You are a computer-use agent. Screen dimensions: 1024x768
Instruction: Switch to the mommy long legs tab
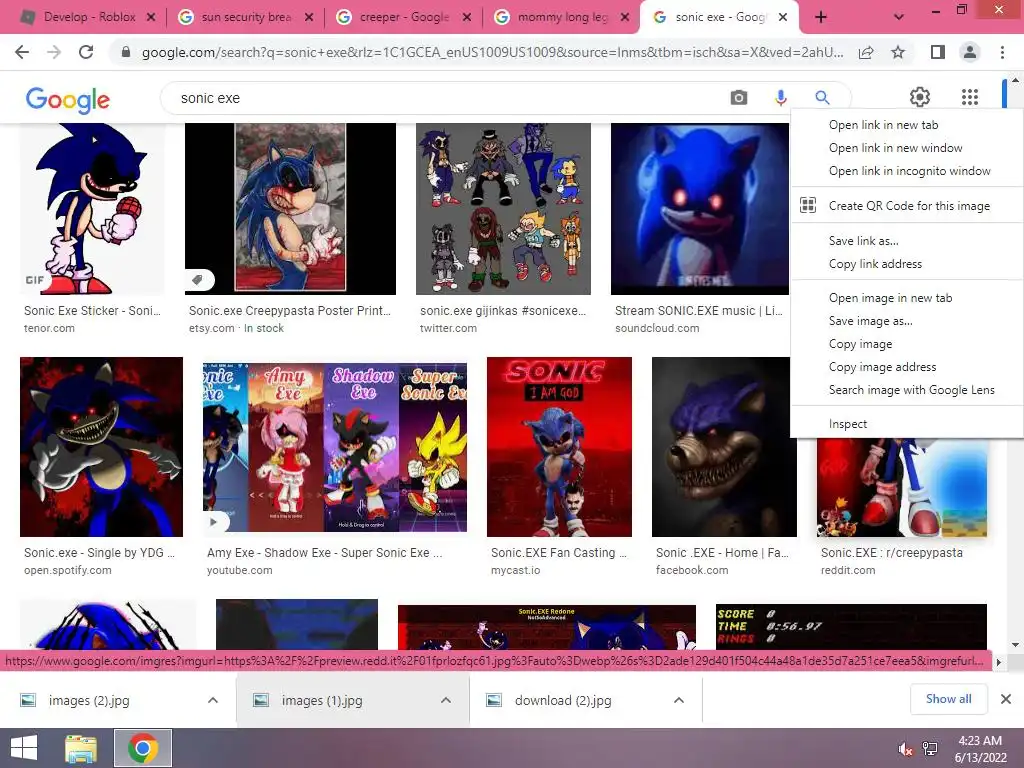tap(562, 17)
